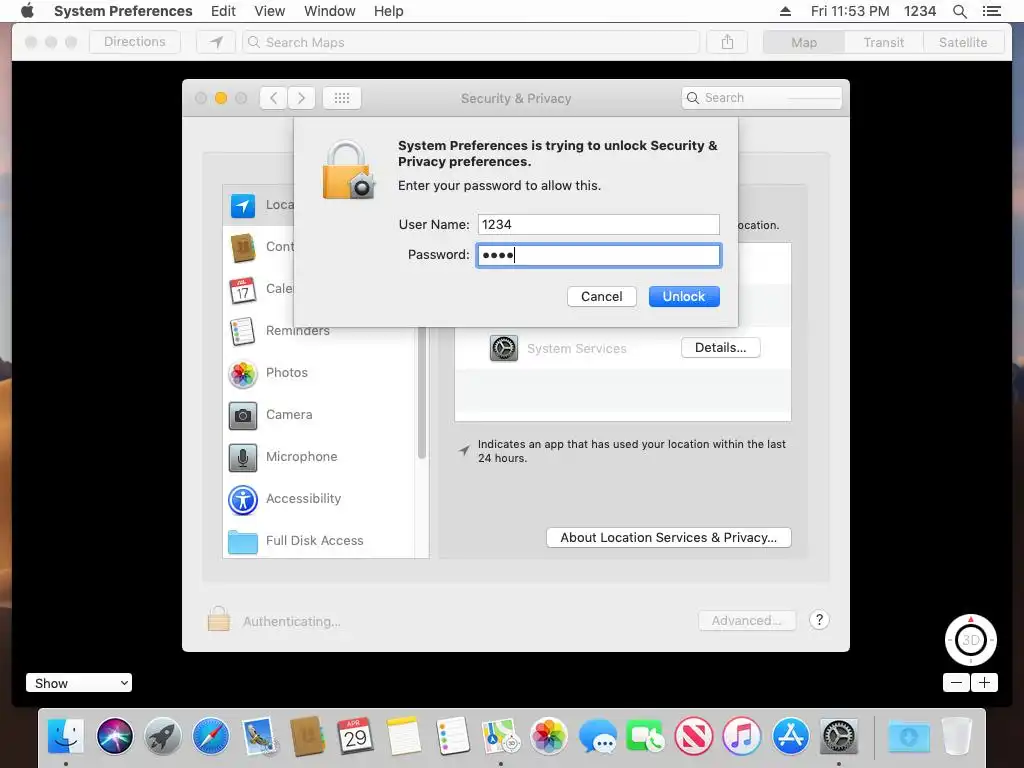Select Reminders in privacy list
Viewport: 1024px width, 768px height.
click(x=320, y=330)
